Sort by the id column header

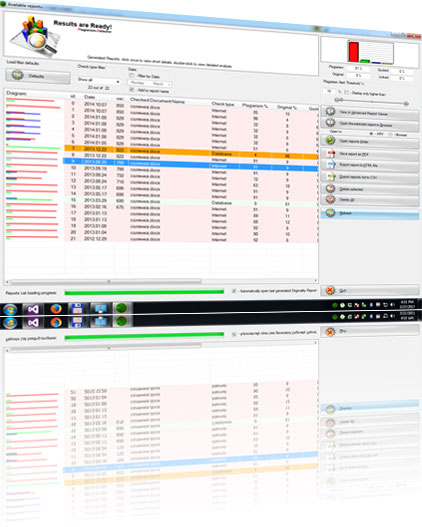click(73, 96)
